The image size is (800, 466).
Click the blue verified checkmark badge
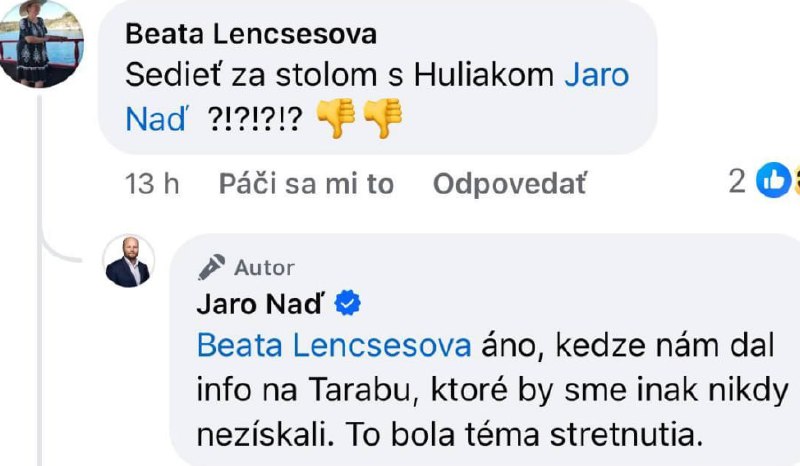[347, 303]
